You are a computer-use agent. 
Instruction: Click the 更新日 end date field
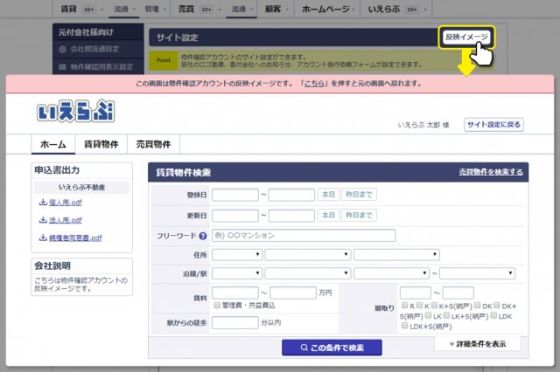(x=291, y=216)
